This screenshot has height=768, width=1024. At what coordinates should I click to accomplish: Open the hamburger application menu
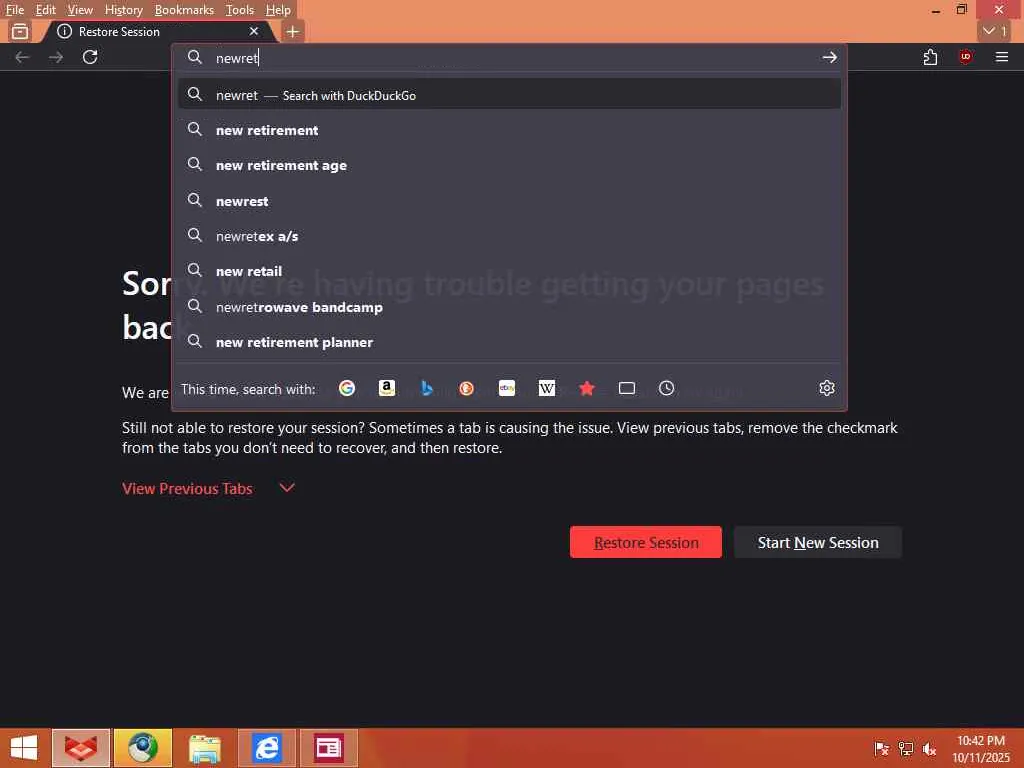click(x=1002, y=57)
